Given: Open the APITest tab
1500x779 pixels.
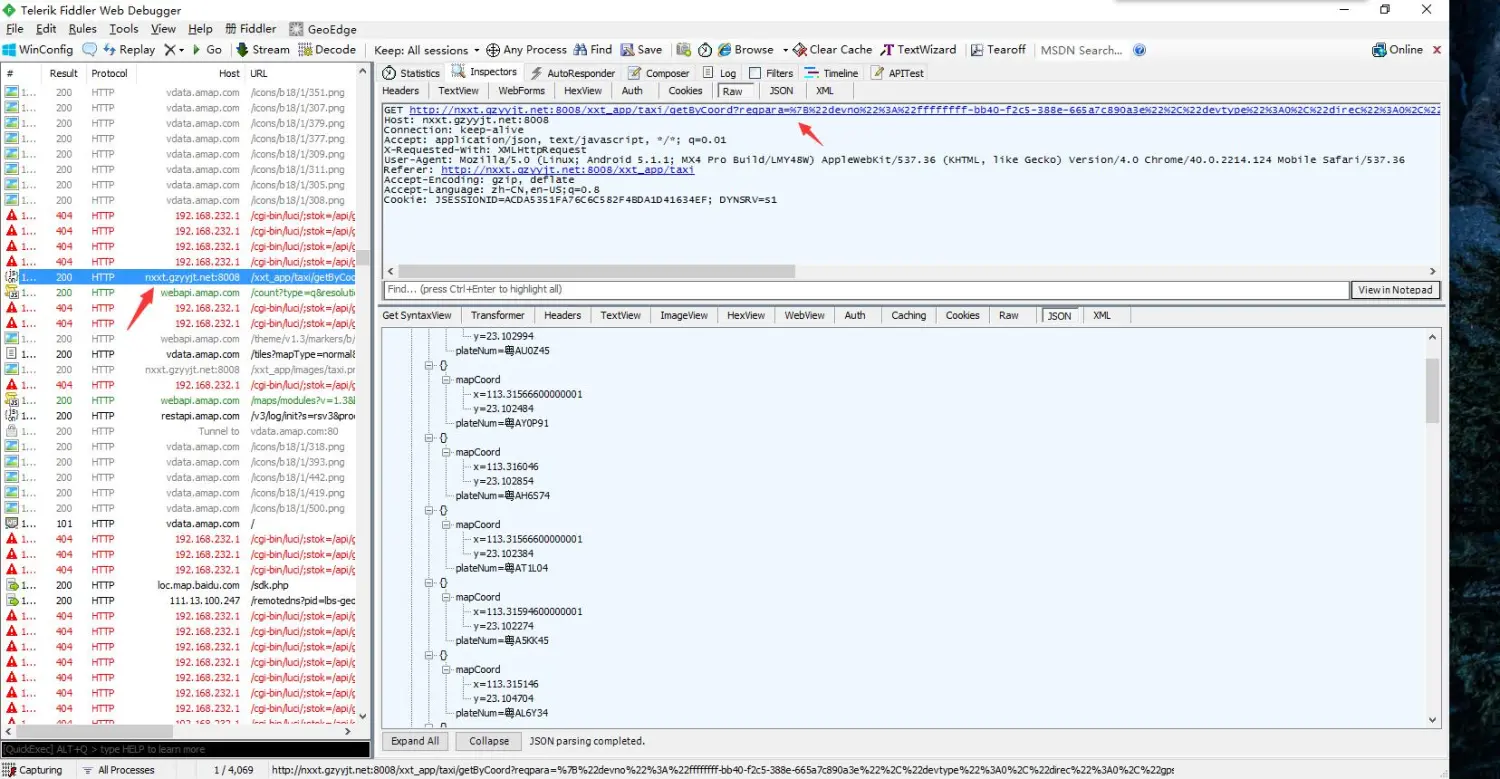Looking at the screenshot, I should (x=898, y=73).
